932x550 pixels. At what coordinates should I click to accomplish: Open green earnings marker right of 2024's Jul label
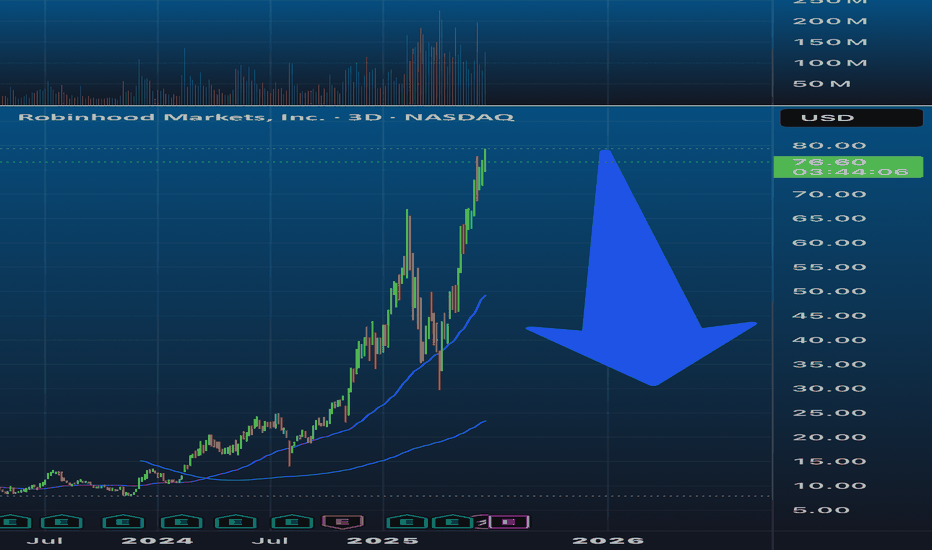(292, 522)
